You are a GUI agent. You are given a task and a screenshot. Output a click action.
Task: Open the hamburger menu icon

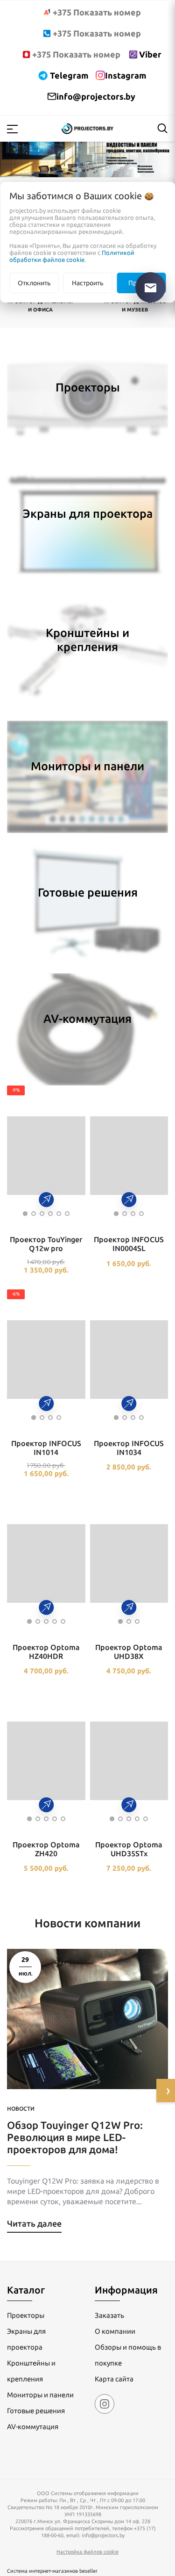(x=12, y=129)
